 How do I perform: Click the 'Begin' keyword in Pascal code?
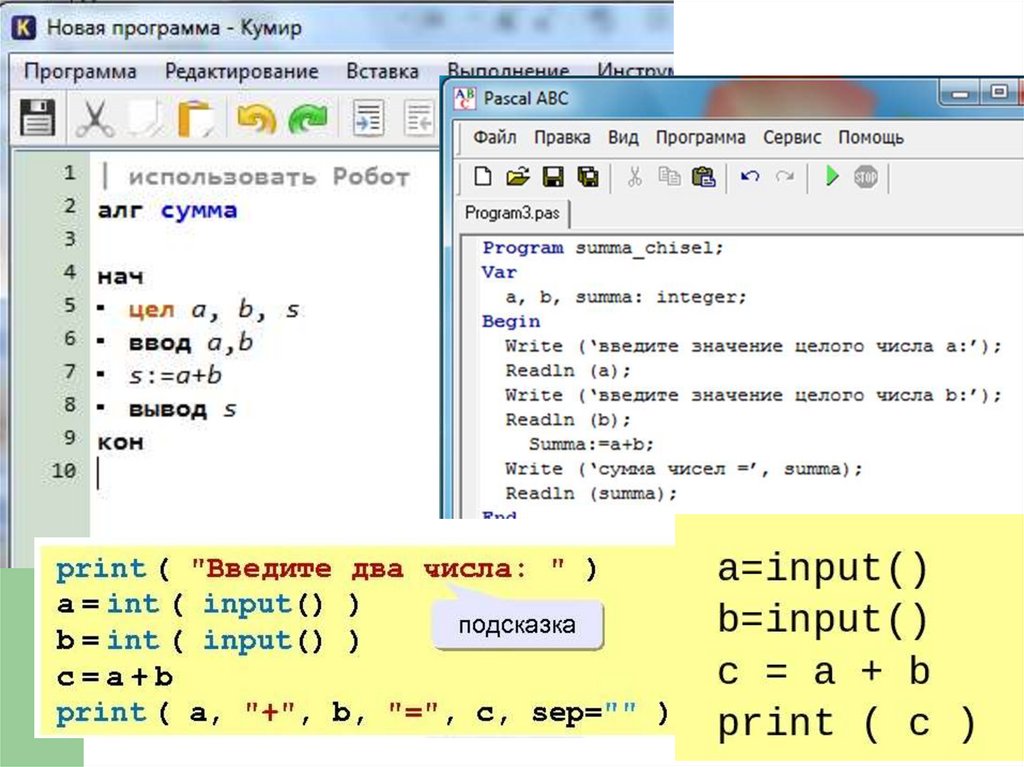pos(511,321)
